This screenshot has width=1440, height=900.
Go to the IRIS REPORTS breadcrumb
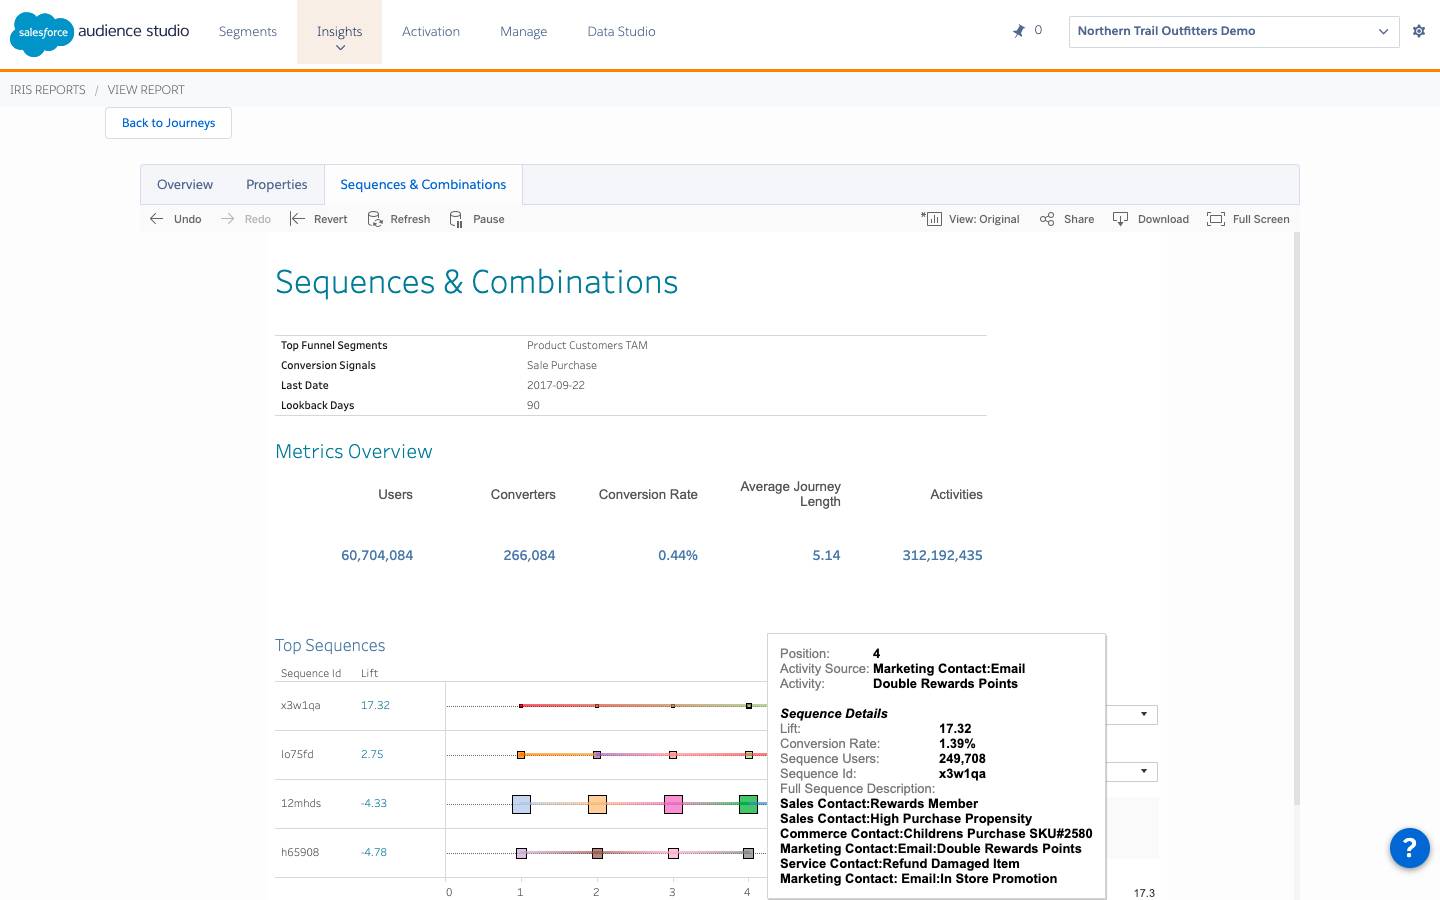[48, 90]
